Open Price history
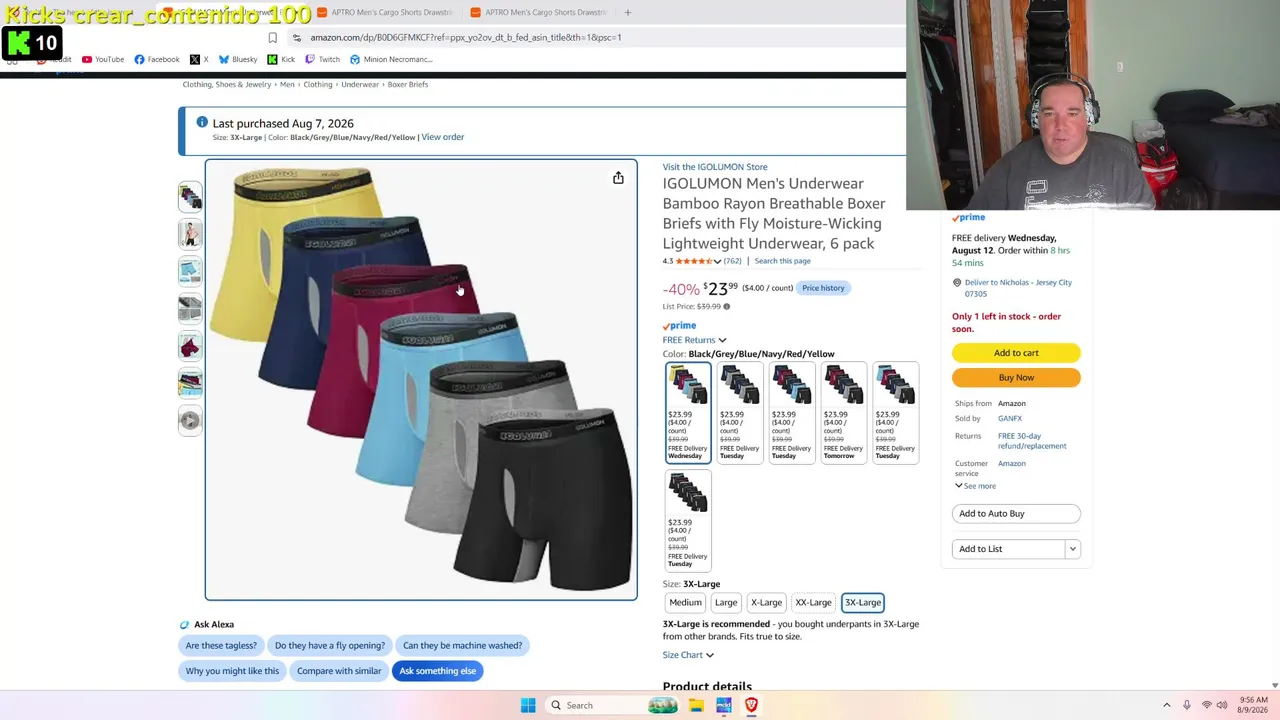The width and height of the screenshot is (1280, 720). pyautogui.click(x=823, y=288)
